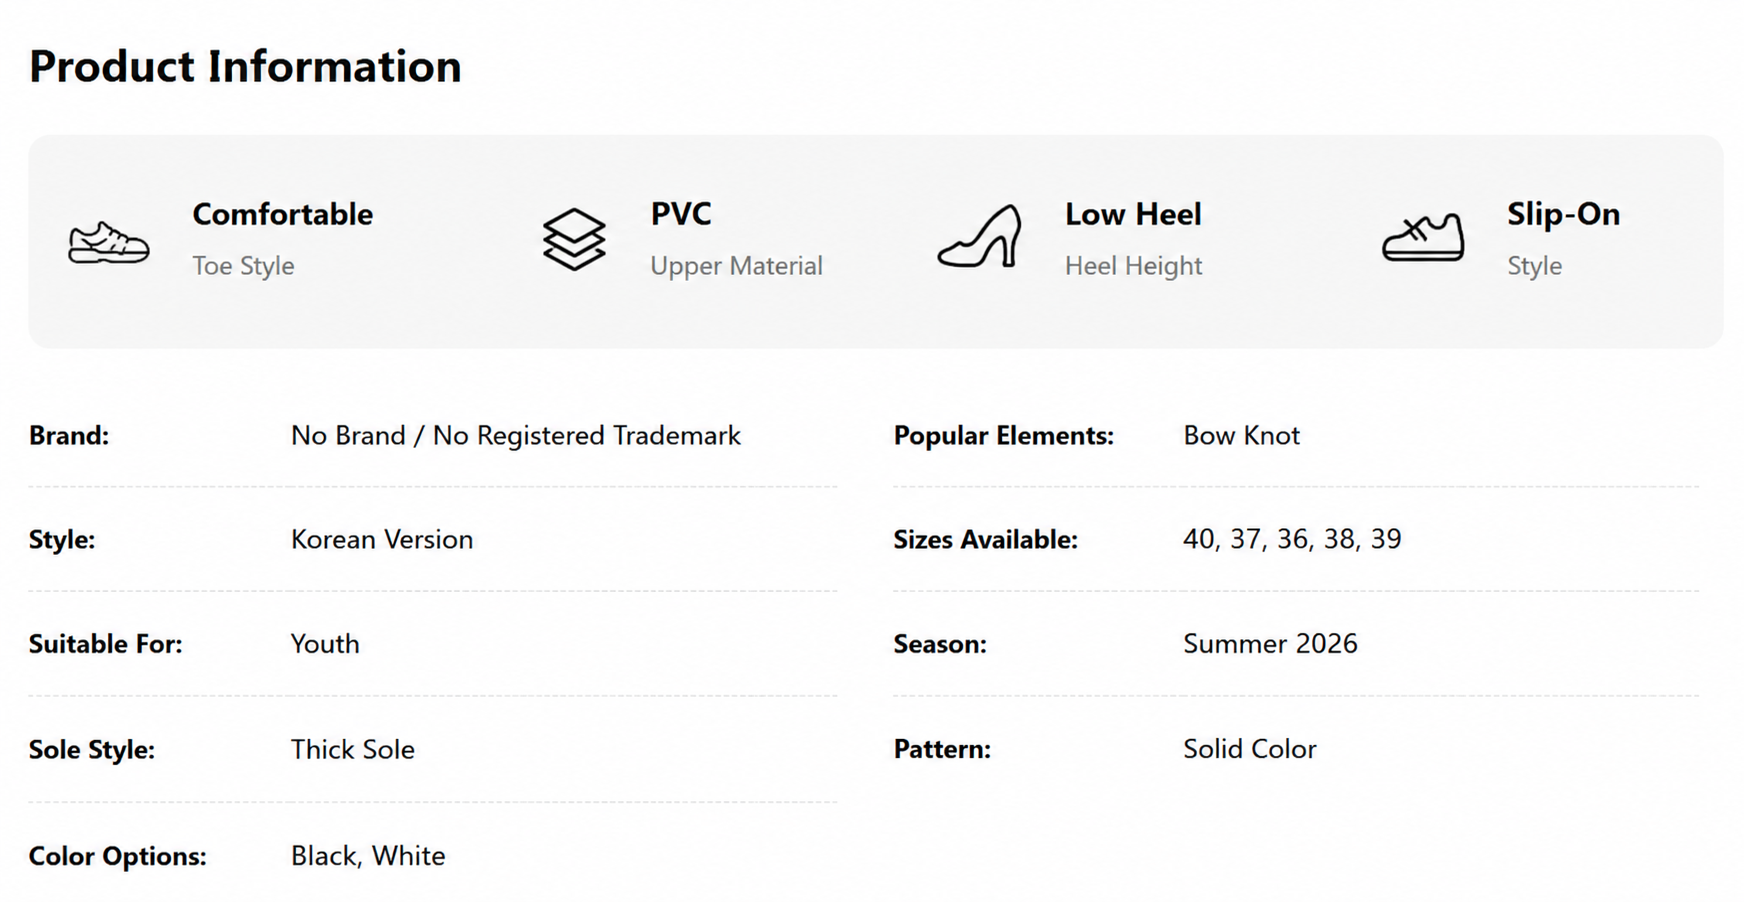Screen dimensions: 1744x902
Task: Click the Slip-On style heading
Action: click(x=1563, y=214)
